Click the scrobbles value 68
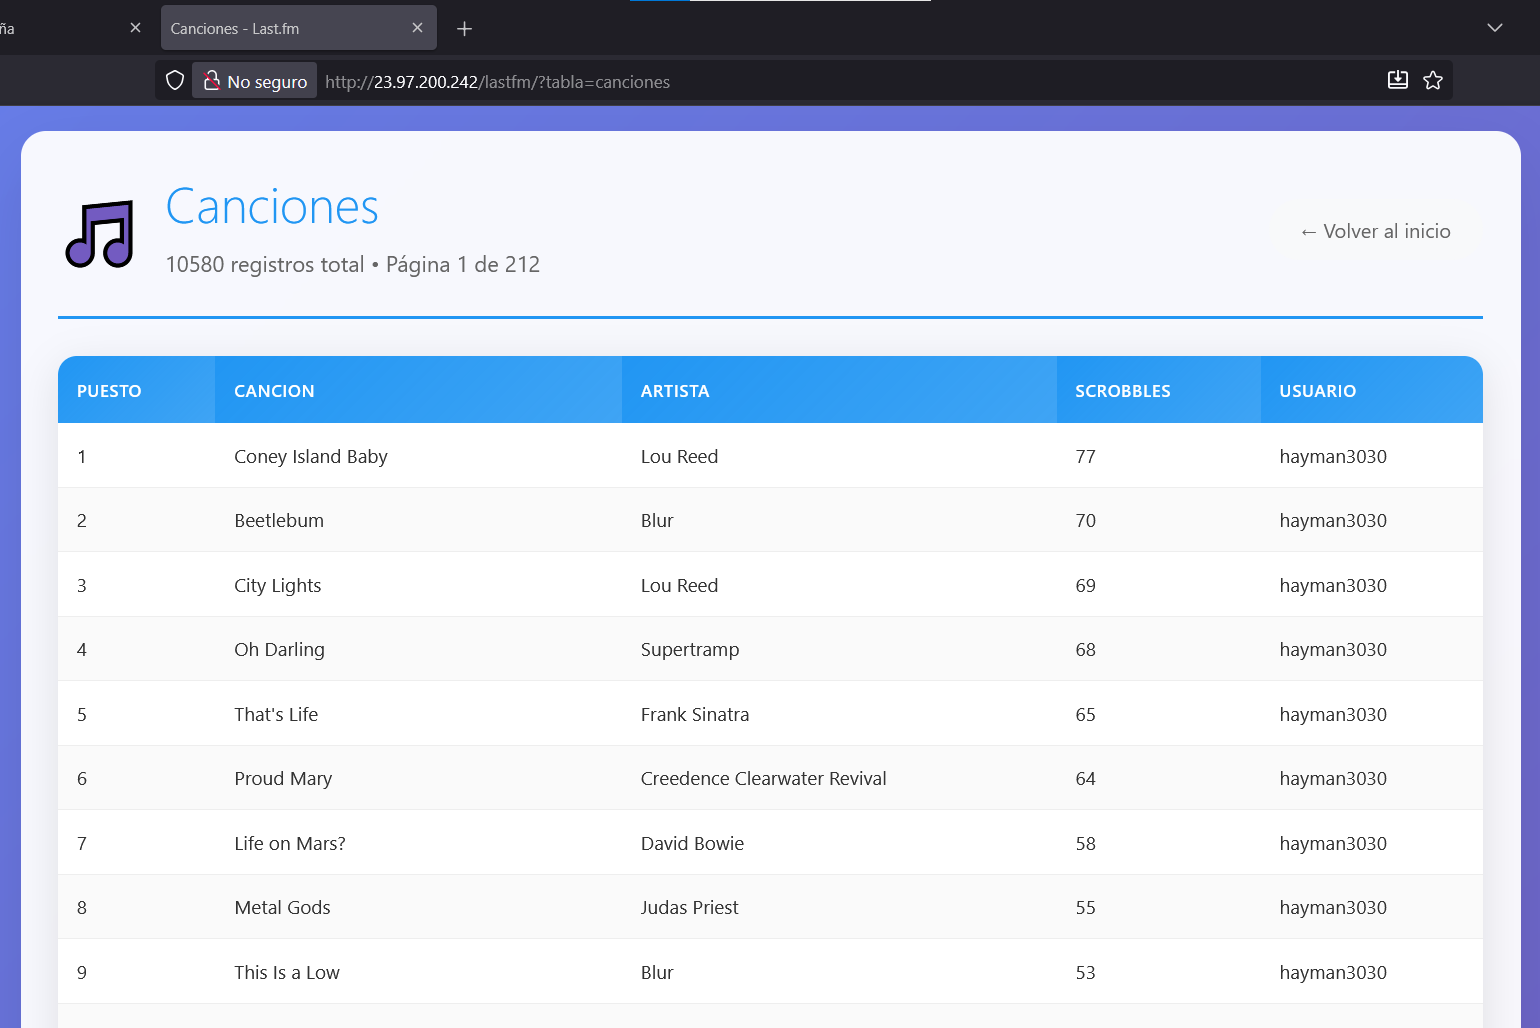The width and height of the screenshot is (1540, 1028). click(x=1085, y=650)
